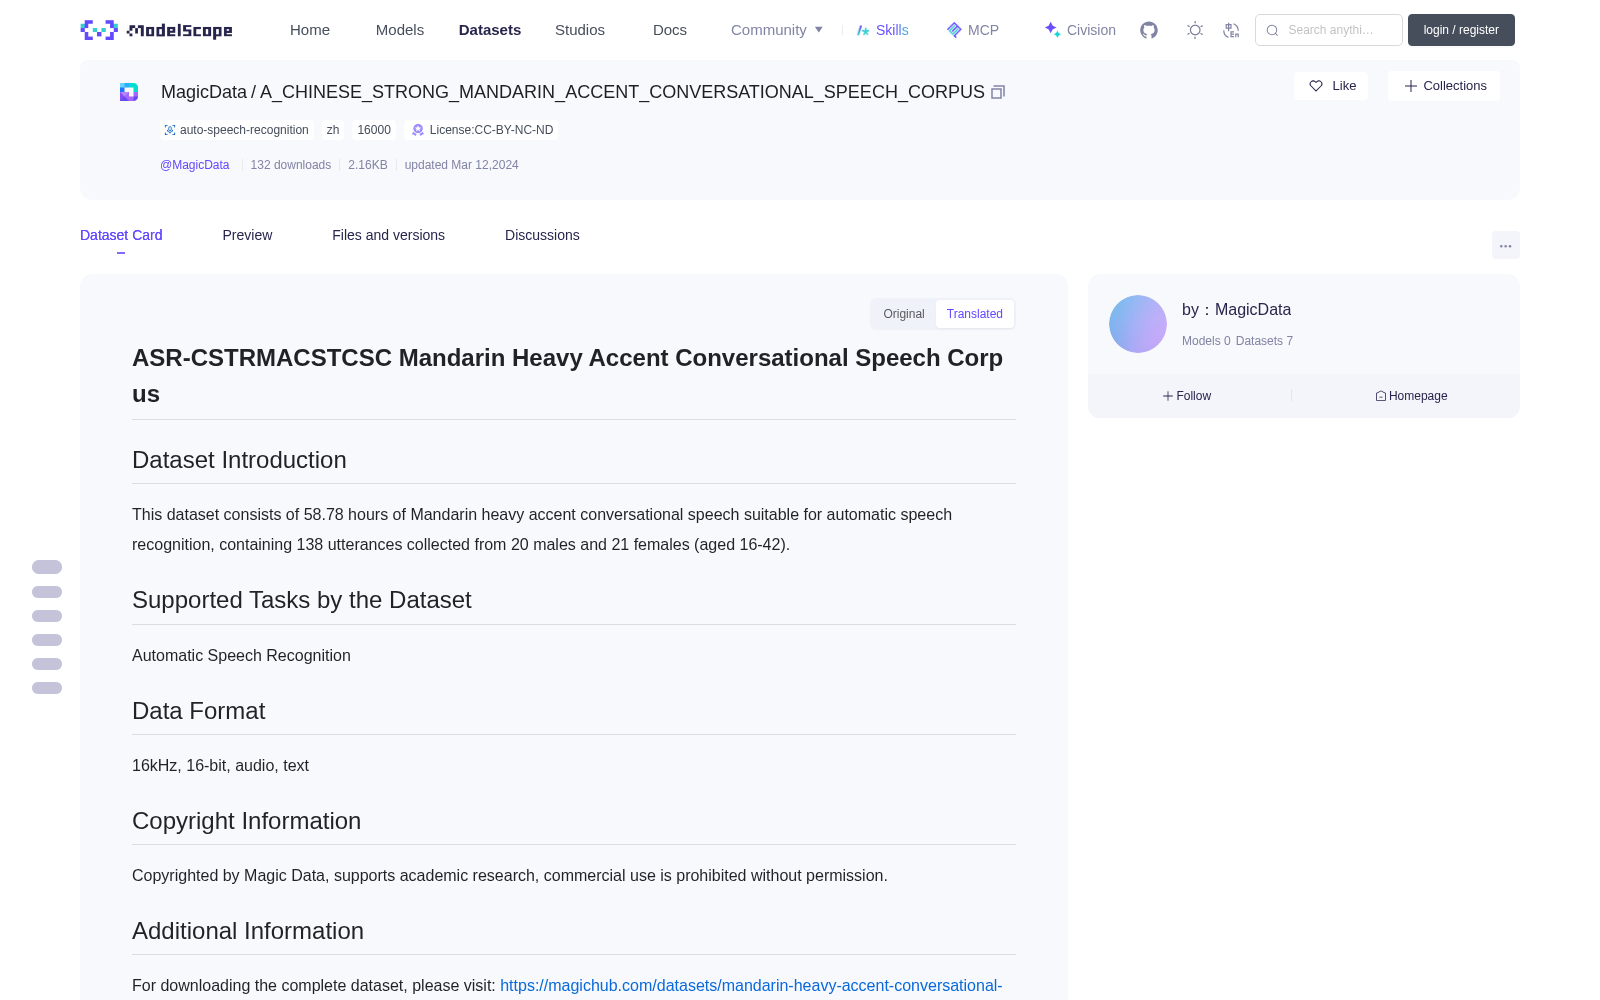Switch the card to Translated view

[975, 314]
